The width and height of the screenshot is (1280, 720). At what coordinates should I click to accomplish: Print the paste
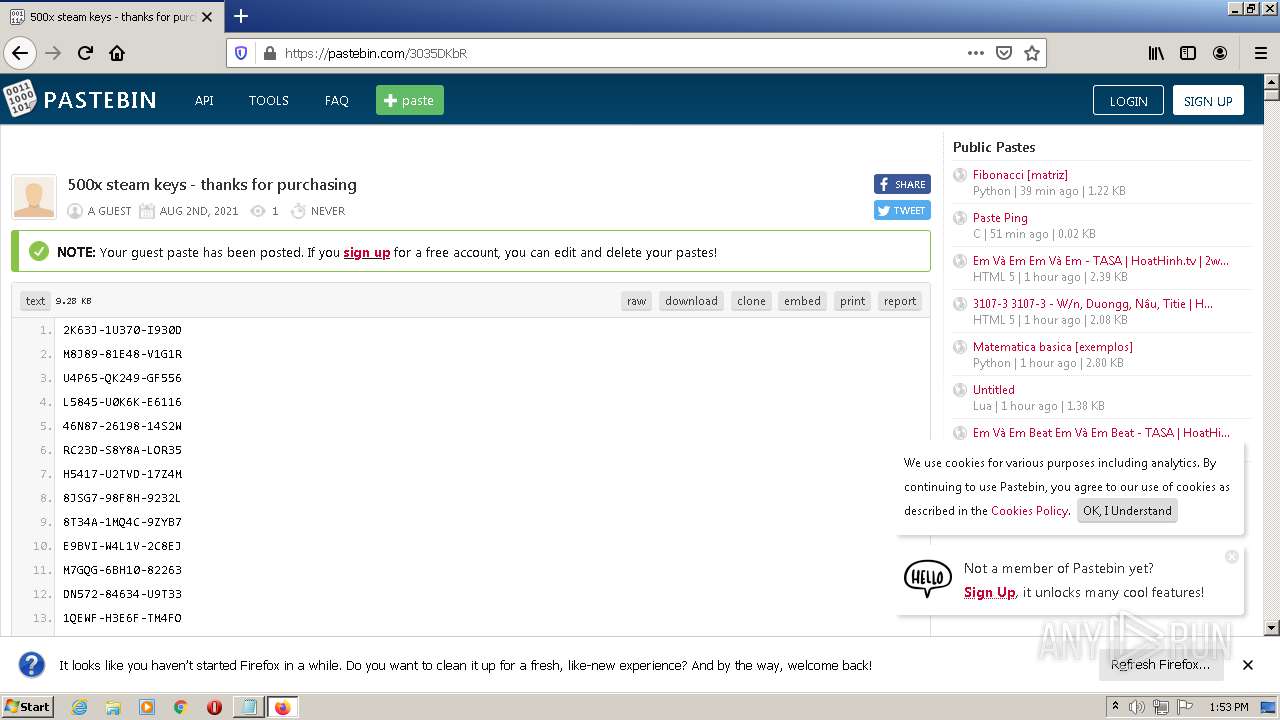pyautogui.click(x=852, y=301)
